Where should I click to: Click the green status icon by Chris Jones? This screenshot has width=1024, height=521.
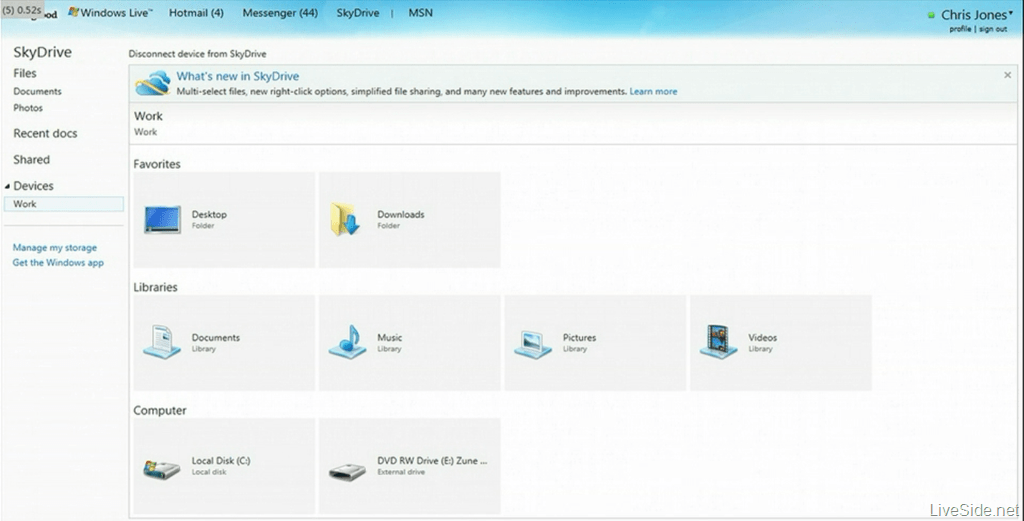pos(931,15)
